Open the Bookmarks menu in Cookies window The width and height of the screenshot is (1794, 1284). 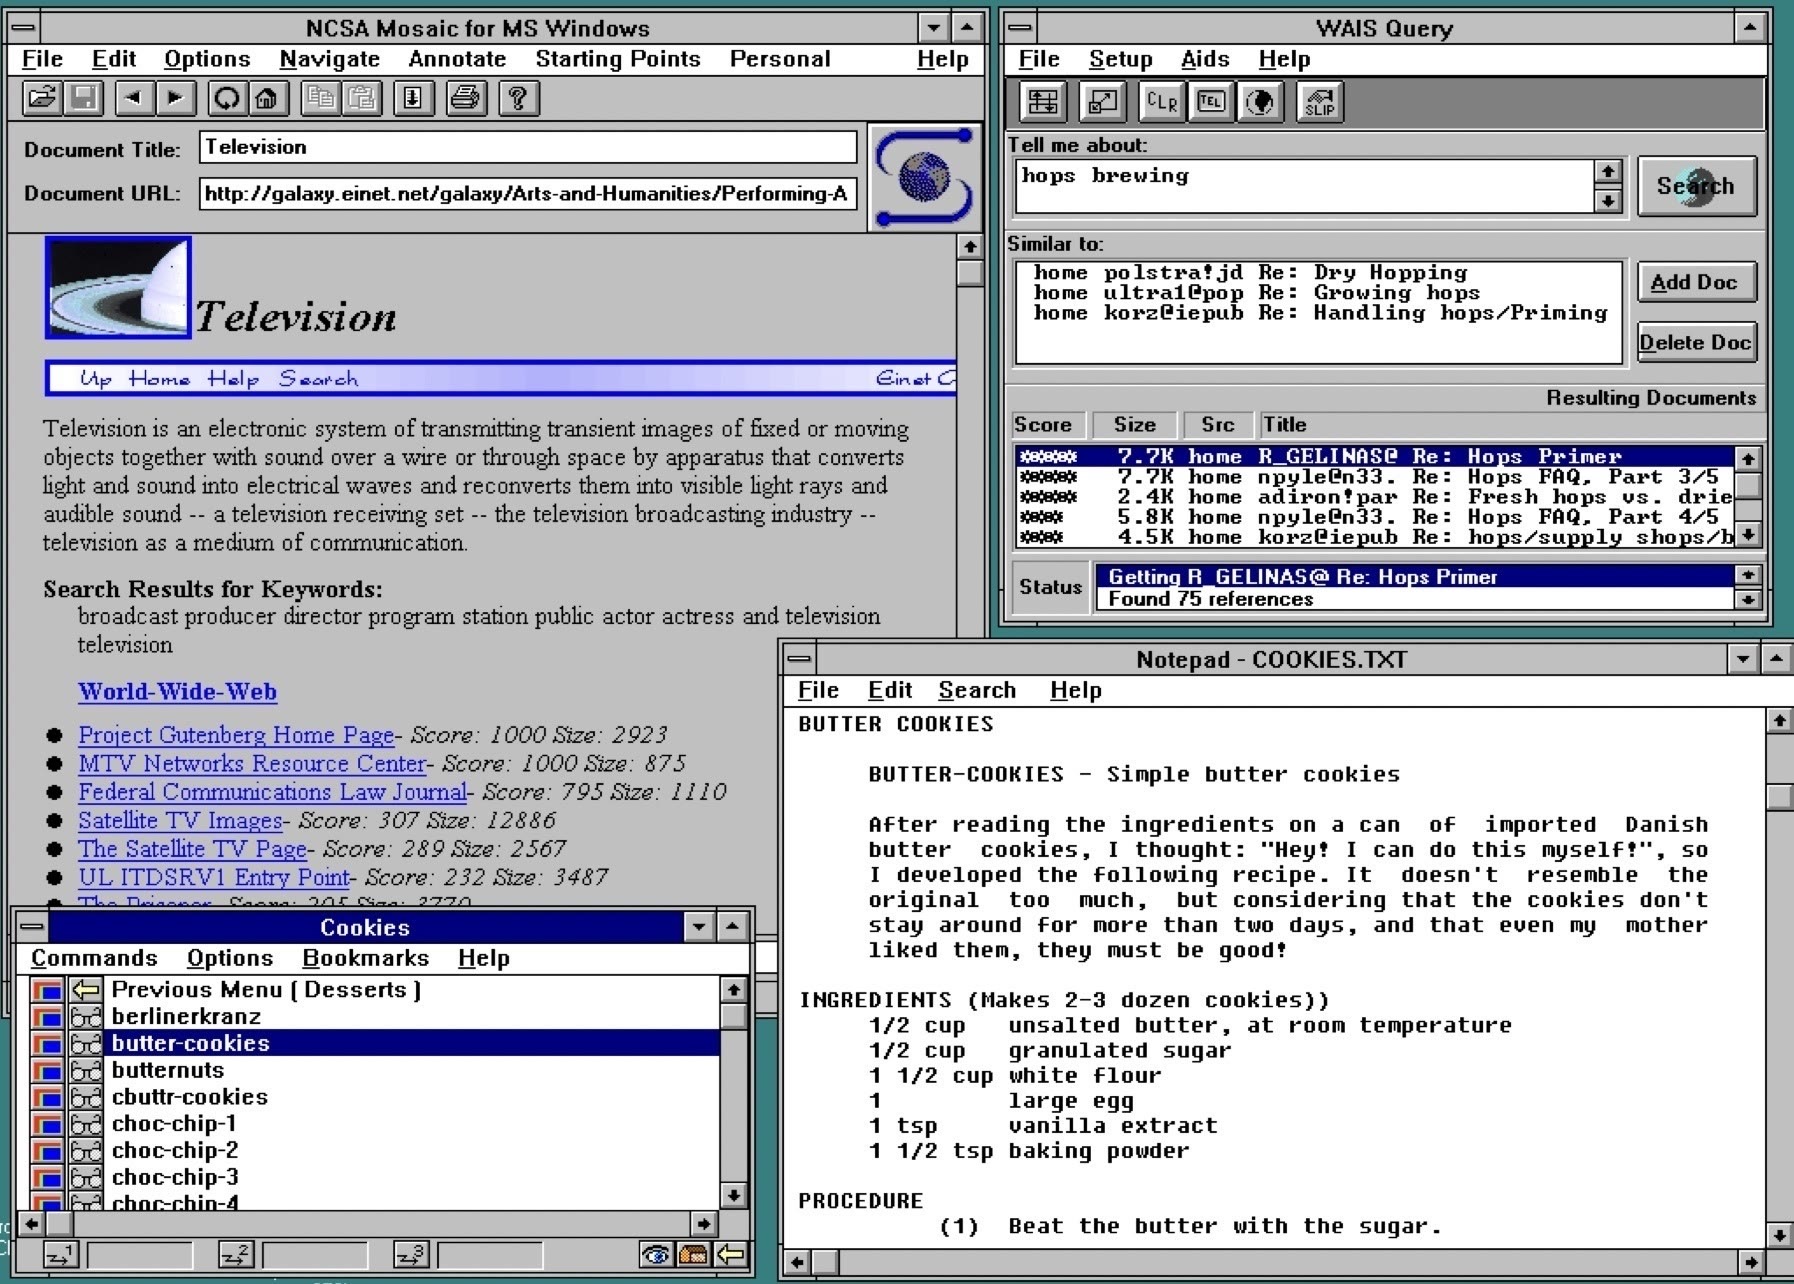click(365, 958)
